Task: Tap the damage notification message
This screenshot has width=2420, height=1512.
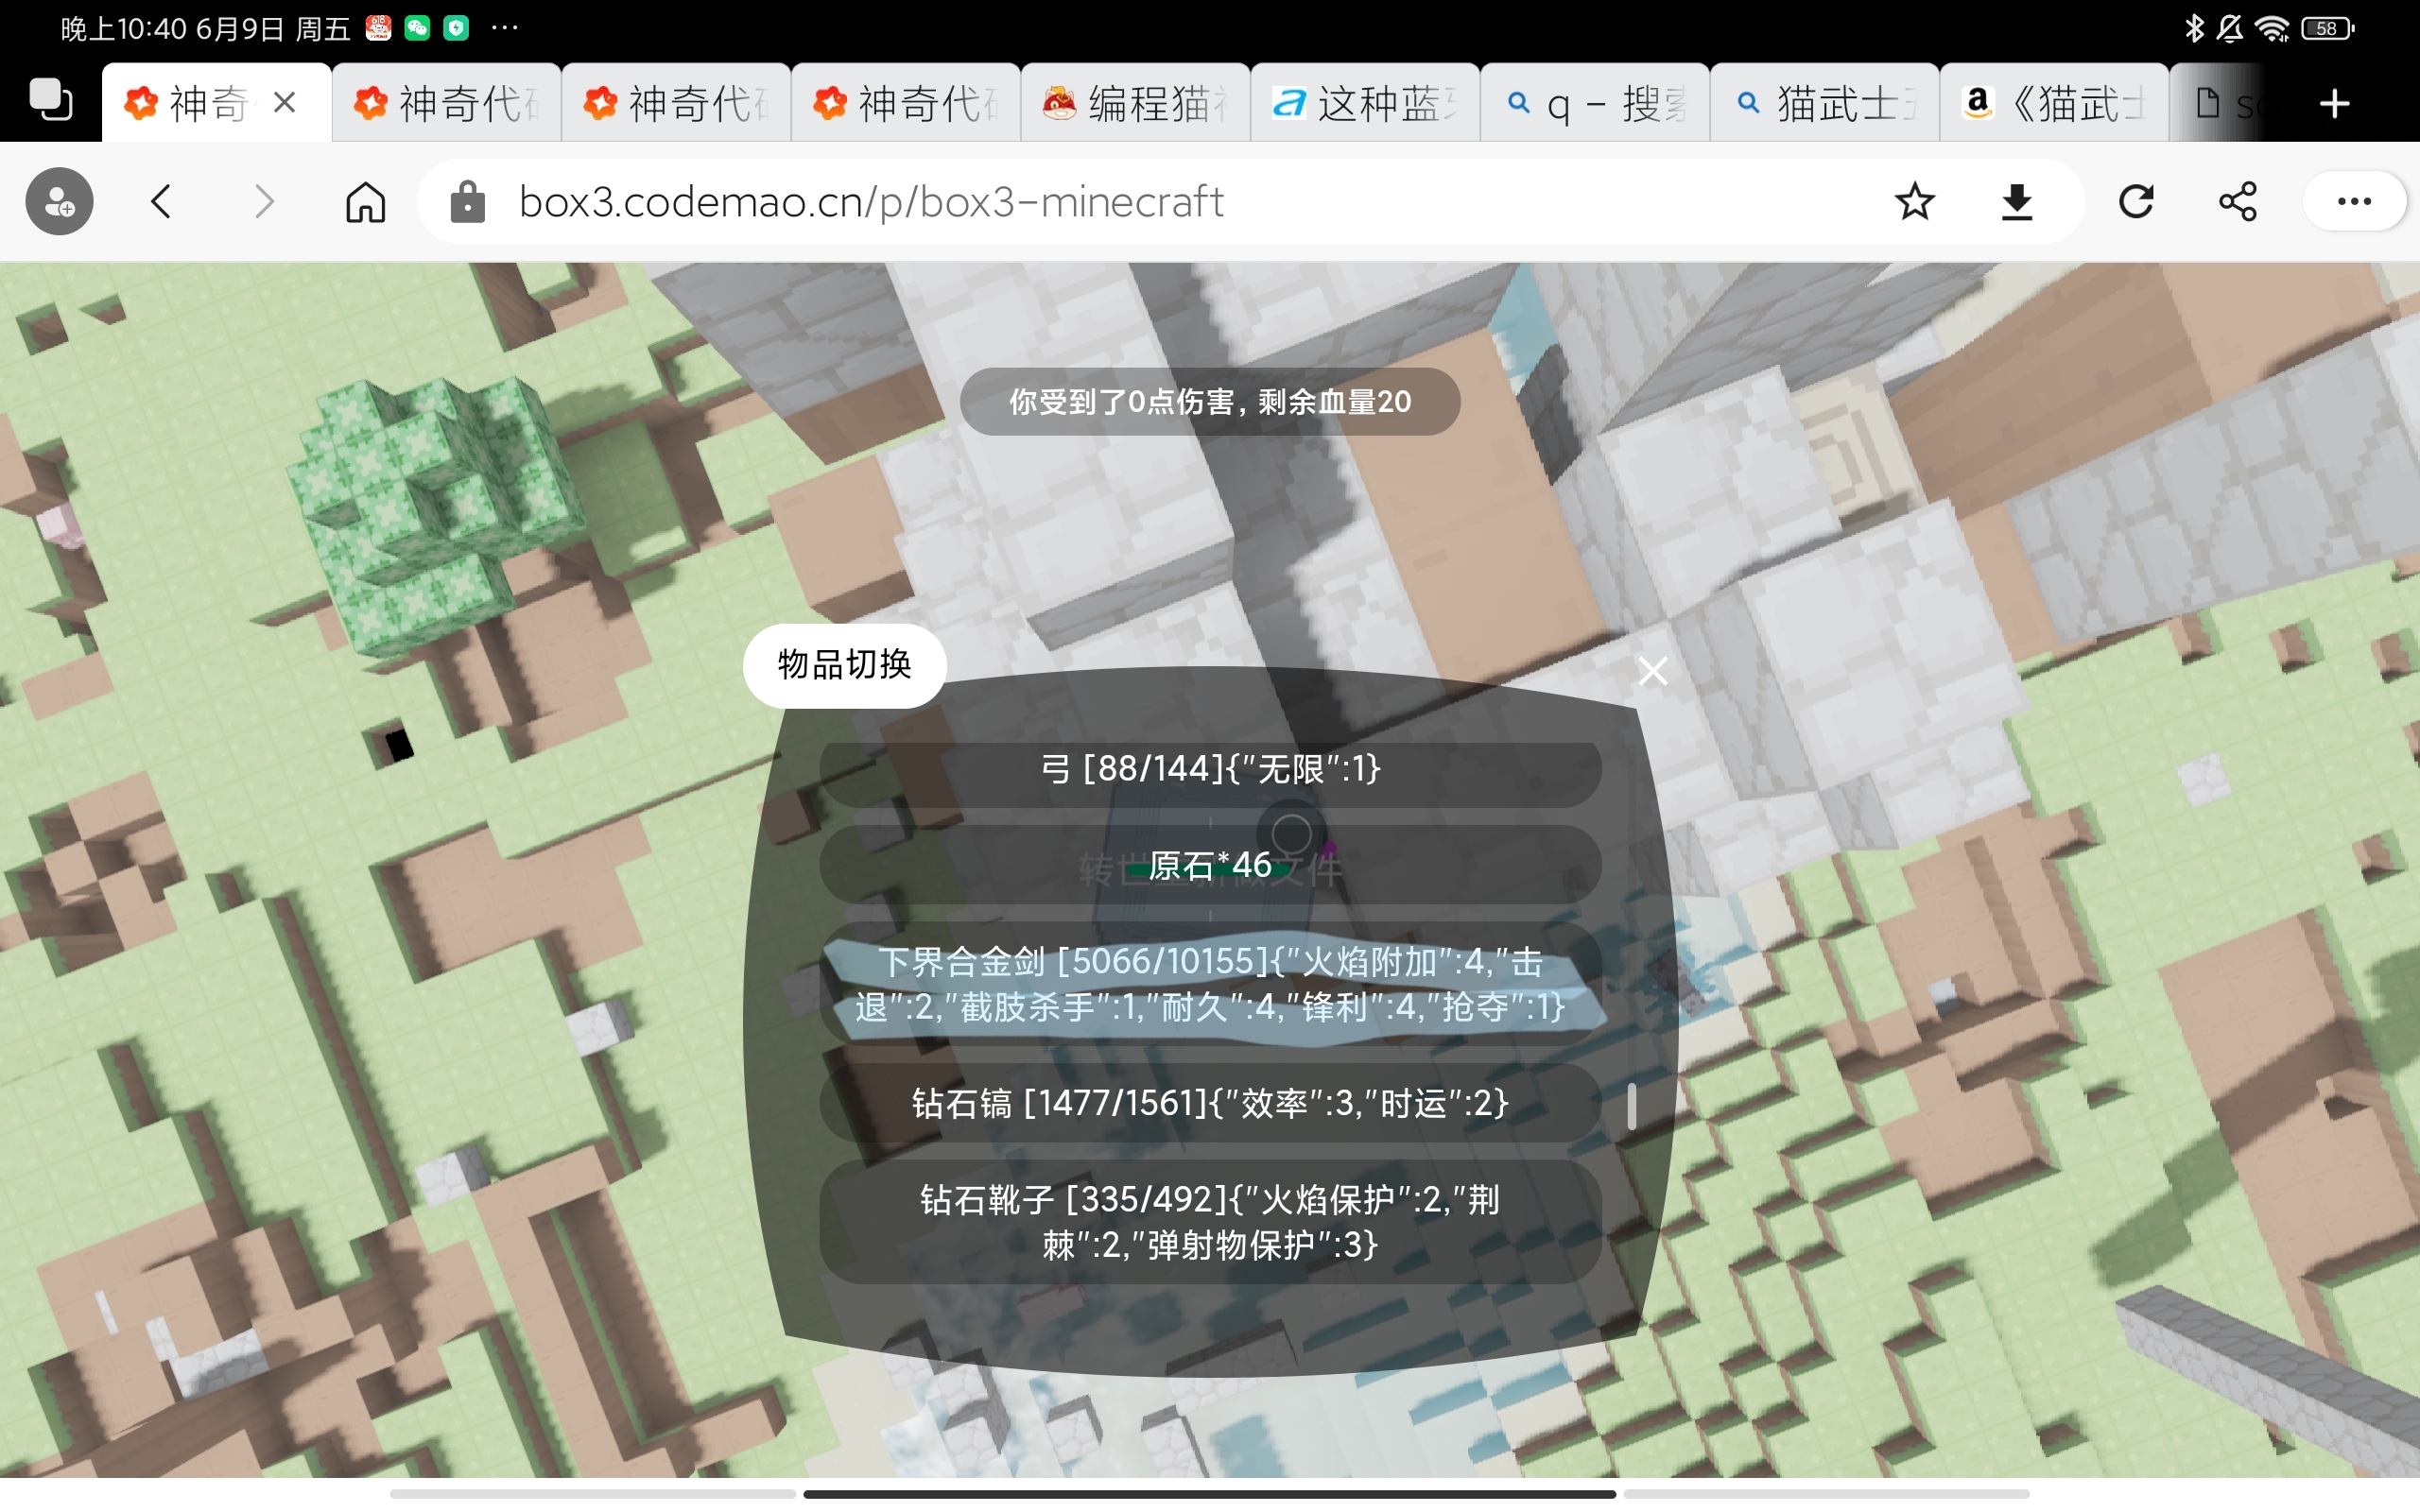Action: pyautogui.click(x=1210, y=402)
